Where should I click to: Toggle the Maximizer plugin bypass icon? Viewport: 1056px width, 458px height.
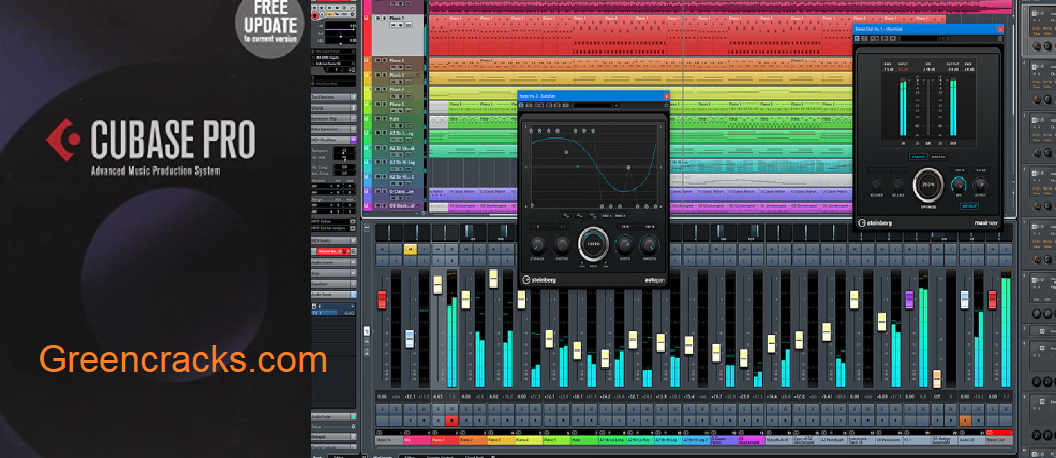pyautogui.click(x=859, y=38)
